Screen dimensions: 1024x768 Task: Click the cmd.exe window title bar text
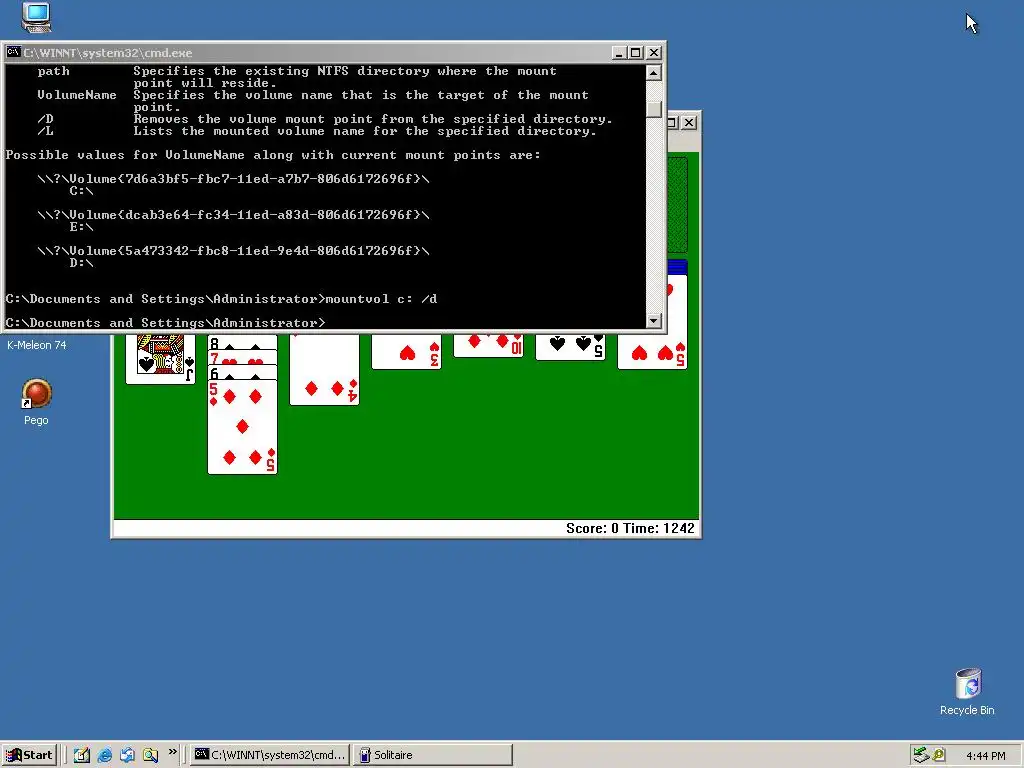pos(108,53)
